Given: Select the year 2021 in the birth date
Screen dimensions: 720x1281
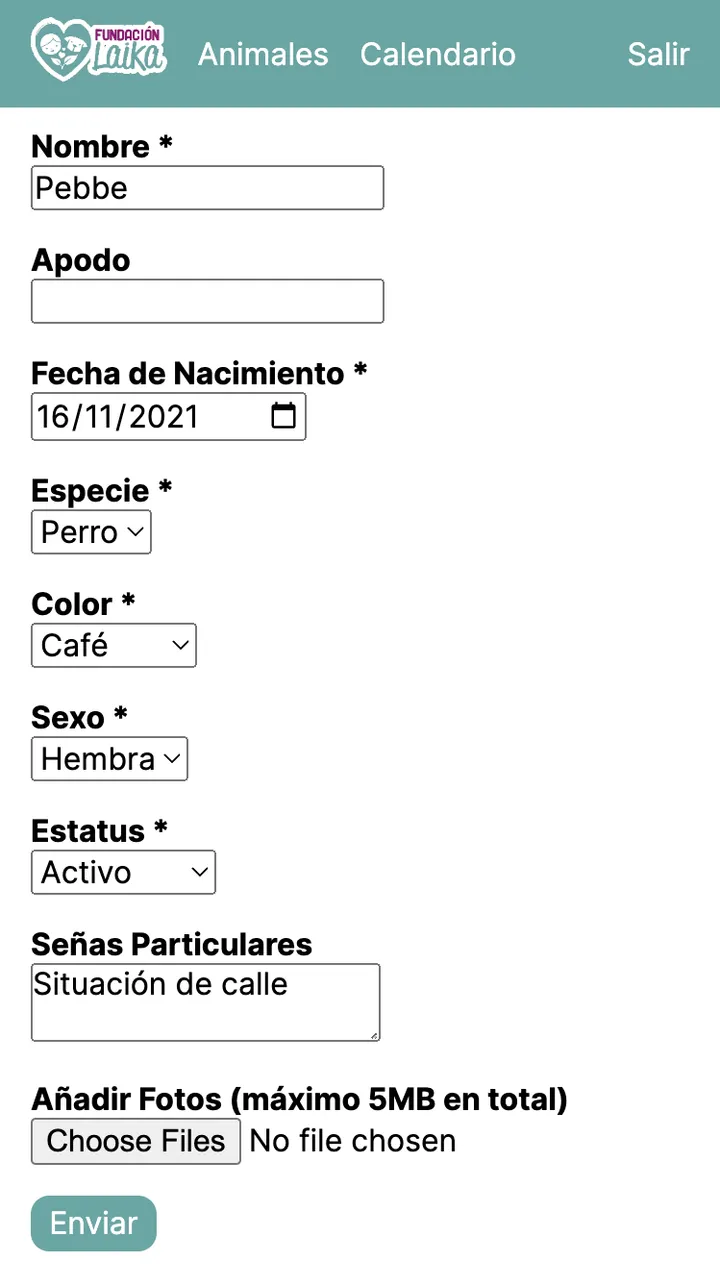Looking at the screenshot, I should 164,417.
